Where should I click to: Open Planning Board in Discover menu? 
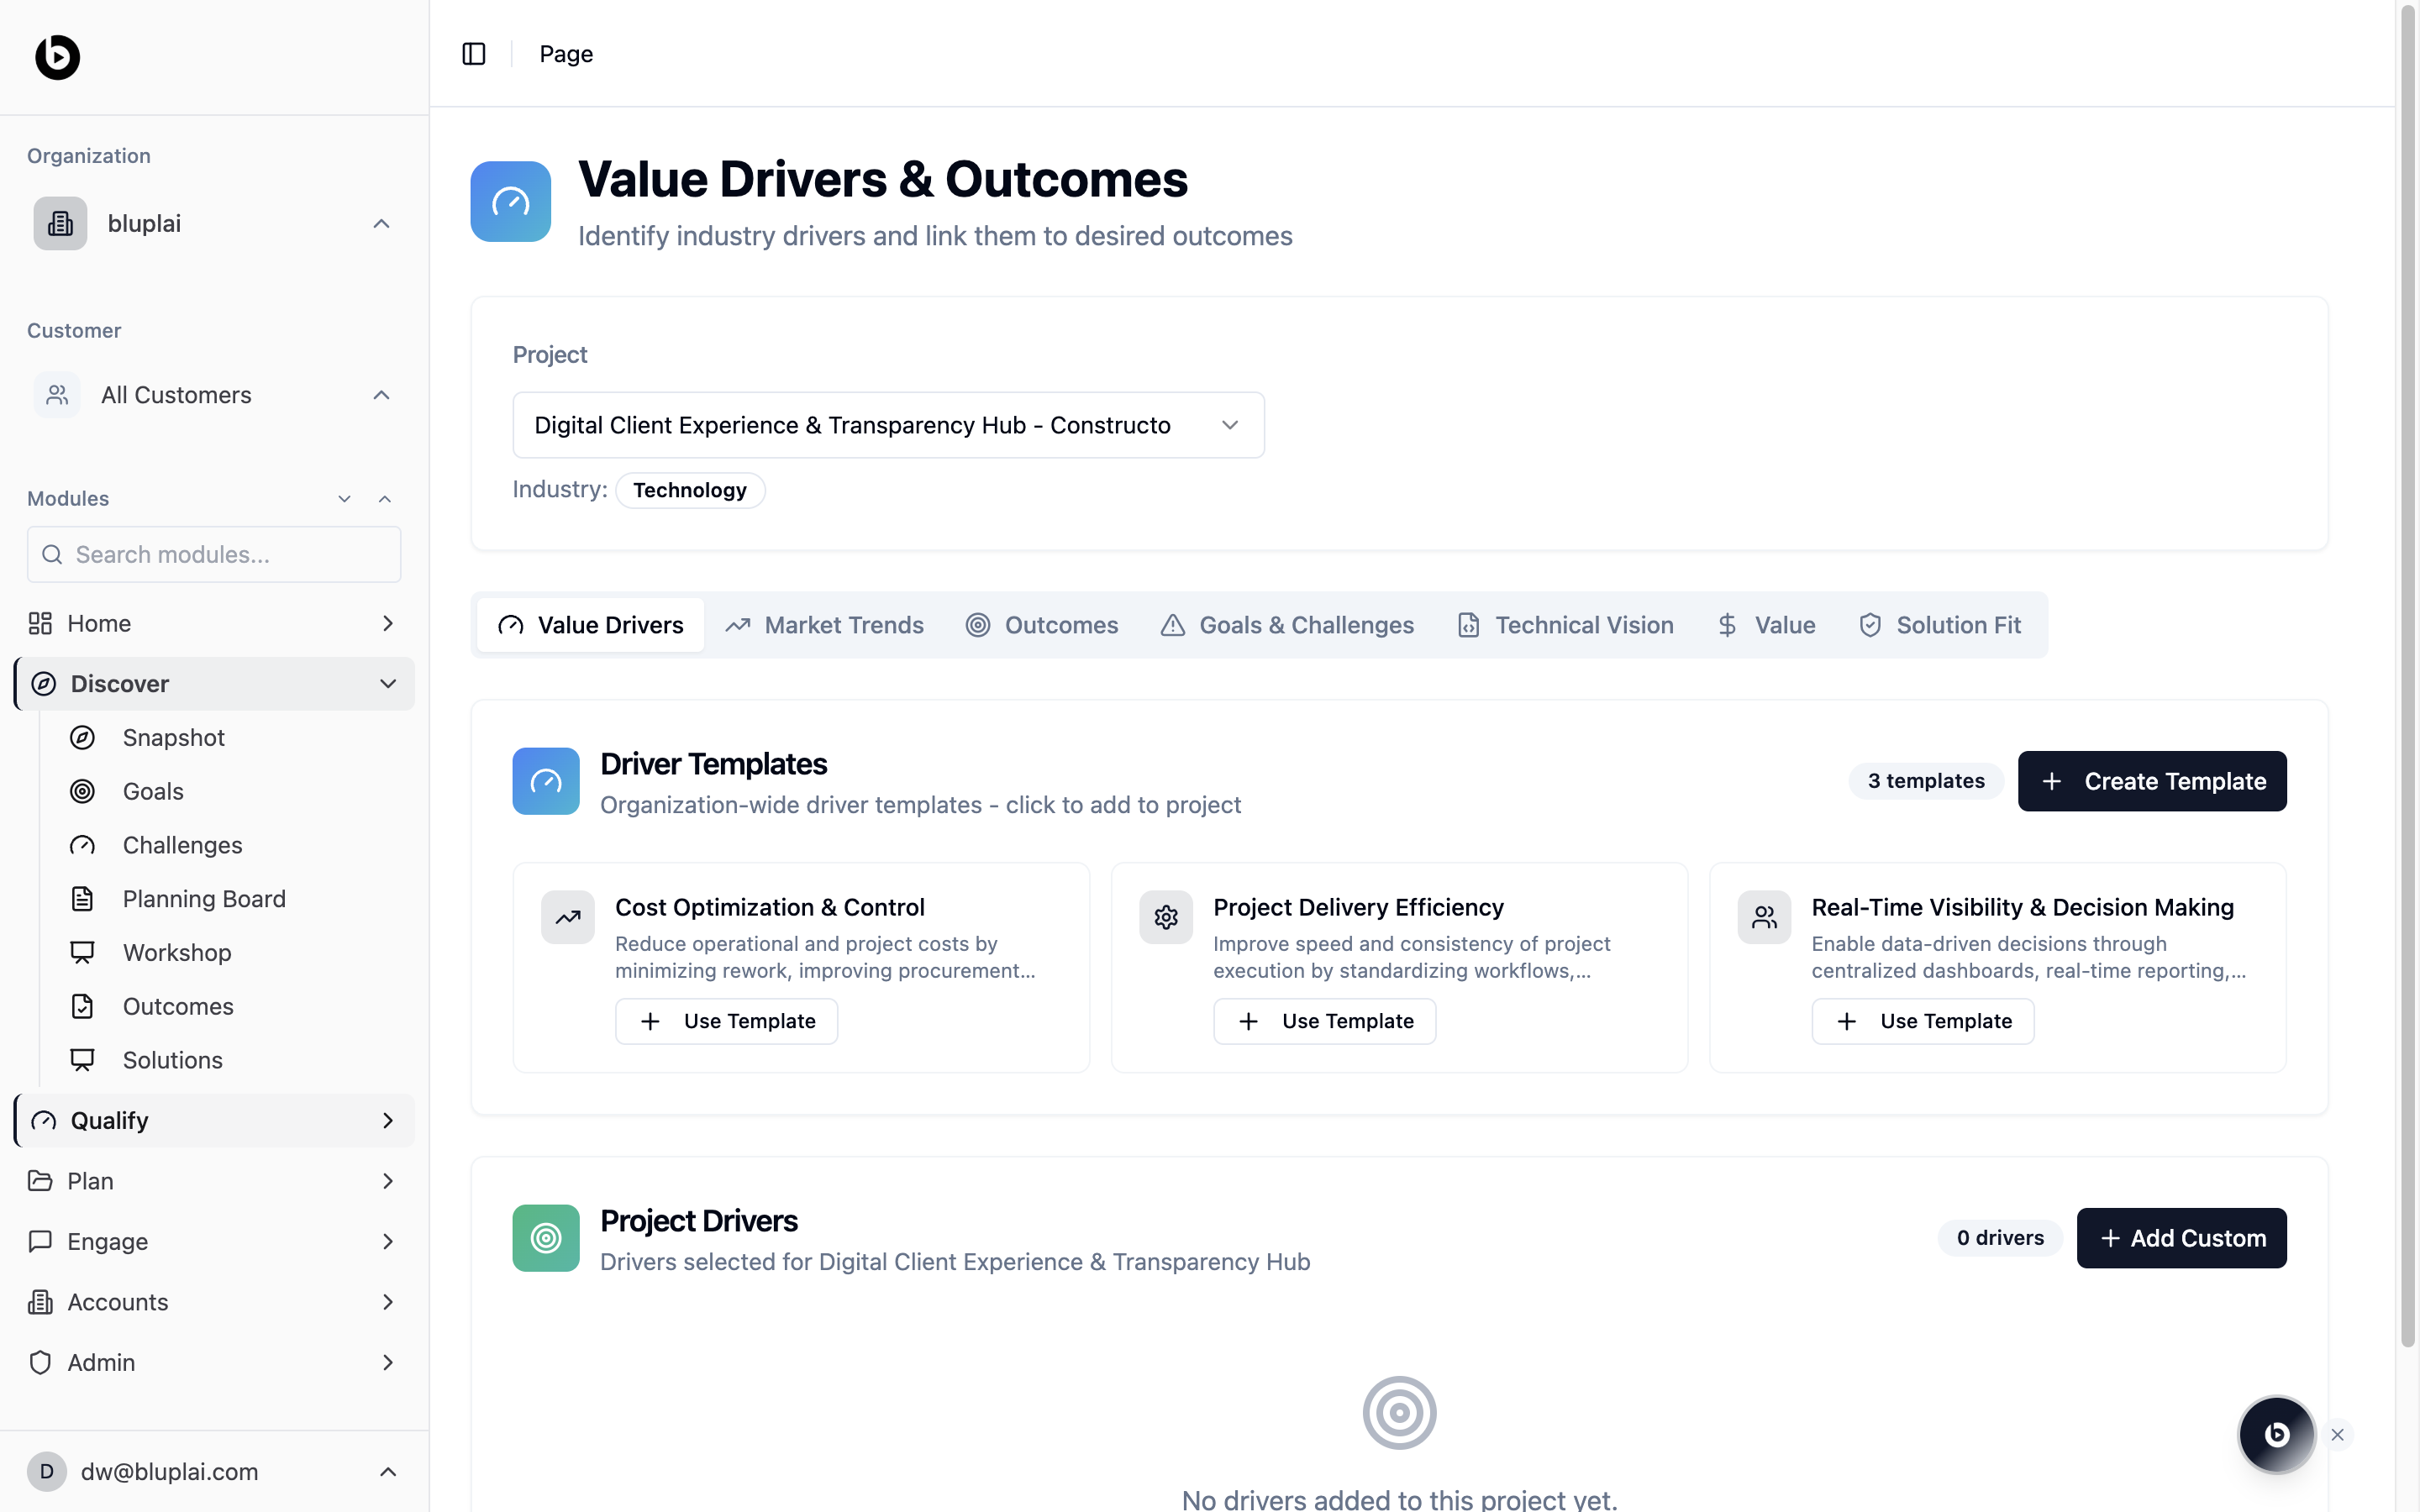(204, 899)
